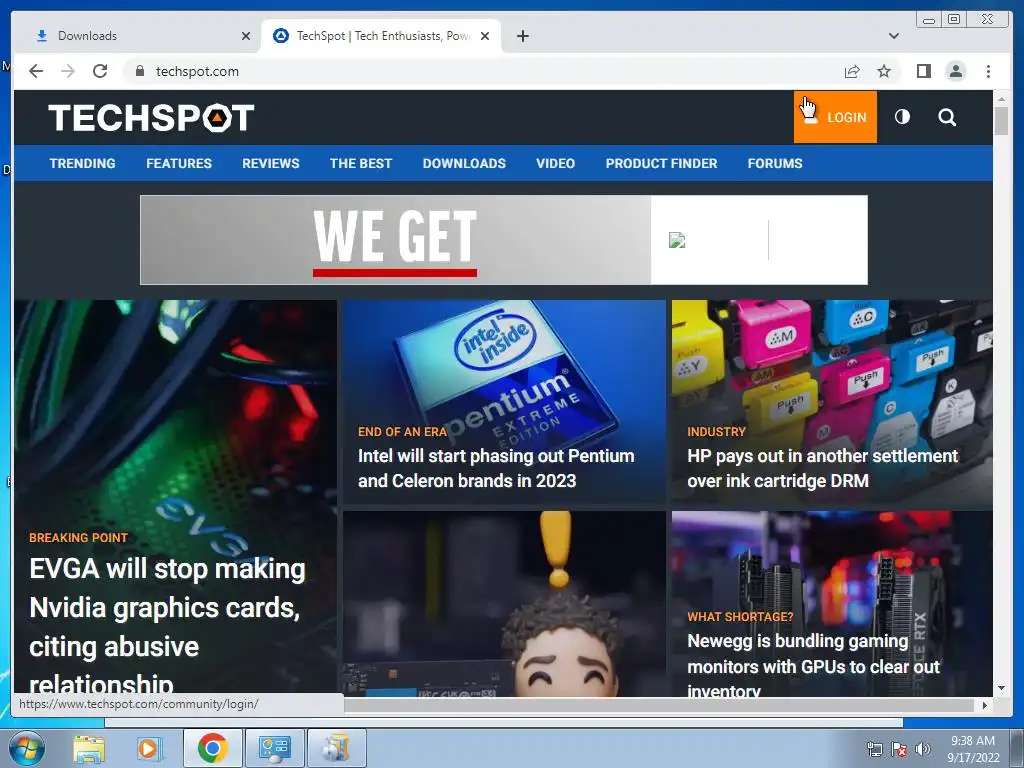Open Chrome side panel icon

coord(923,71)
